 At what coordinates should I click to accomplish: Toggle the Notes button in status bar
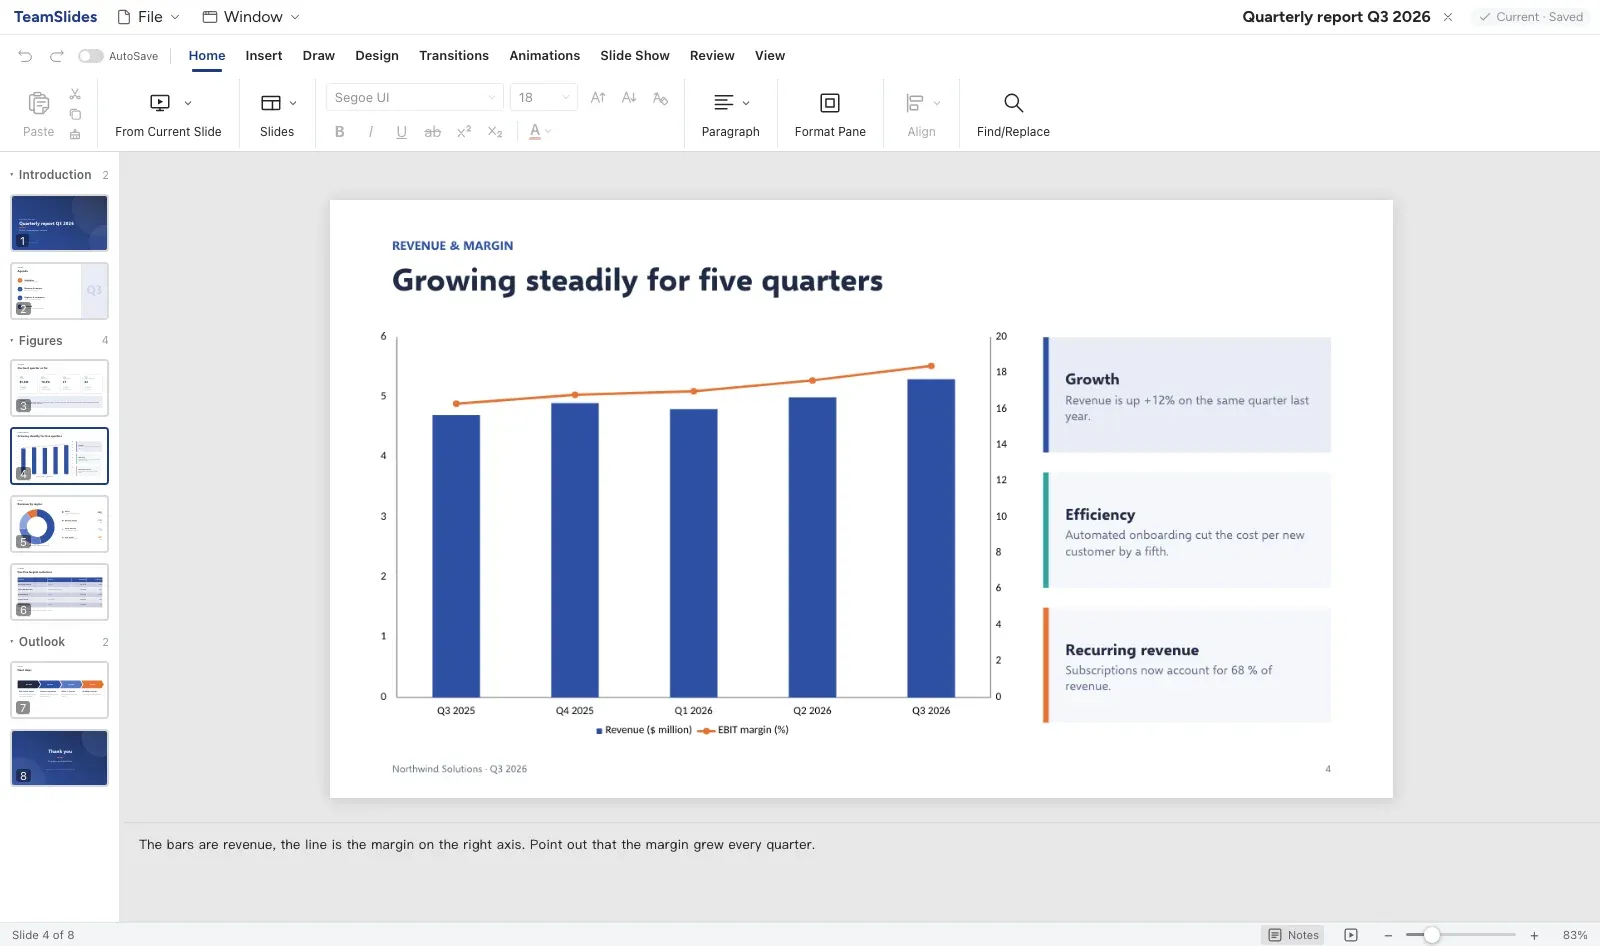point(1294,935)
